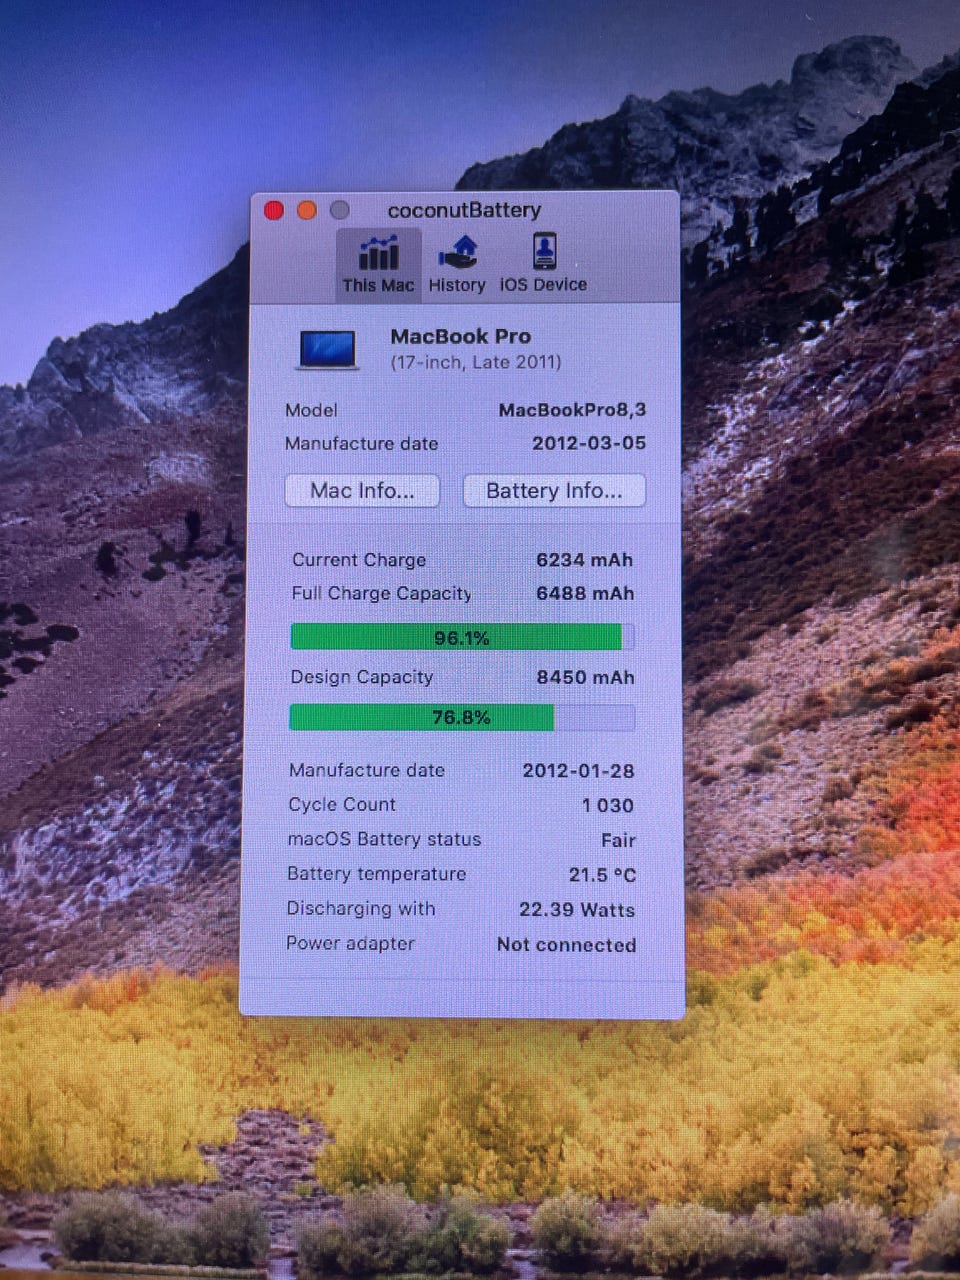Click the Fair battery status value

618,840
